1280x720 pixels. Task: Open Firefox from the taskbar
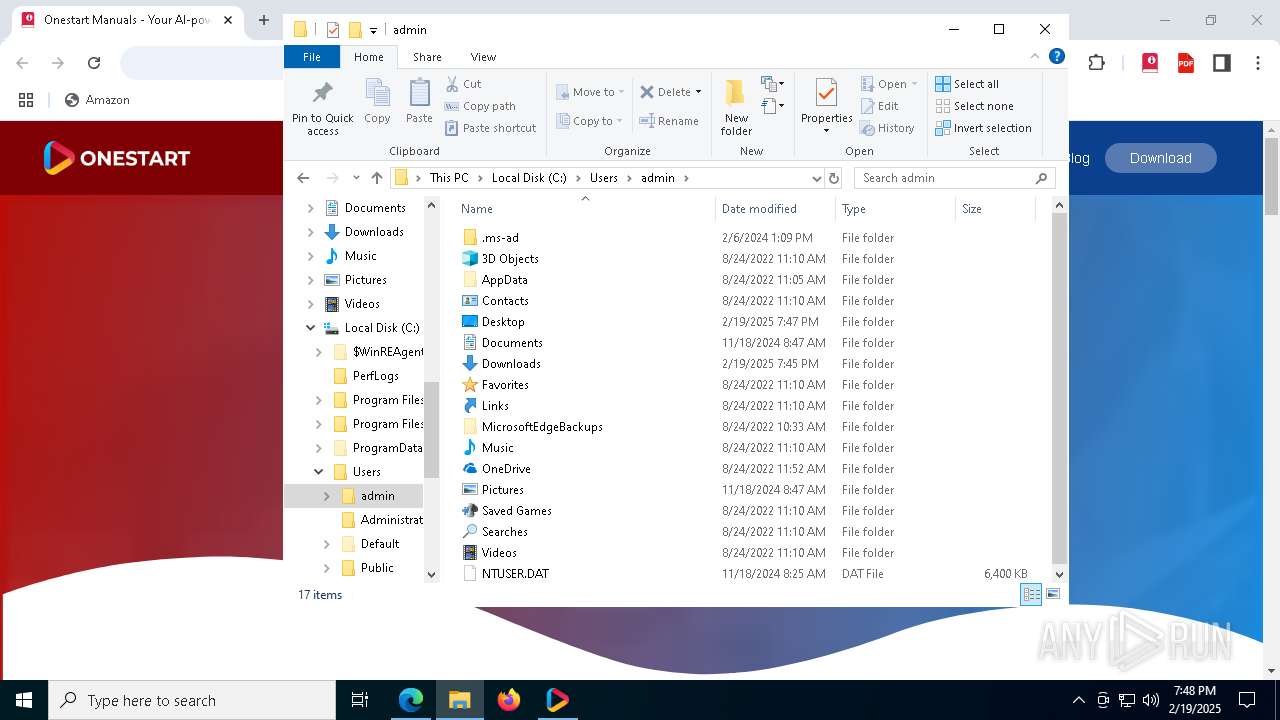pos(509,700)
